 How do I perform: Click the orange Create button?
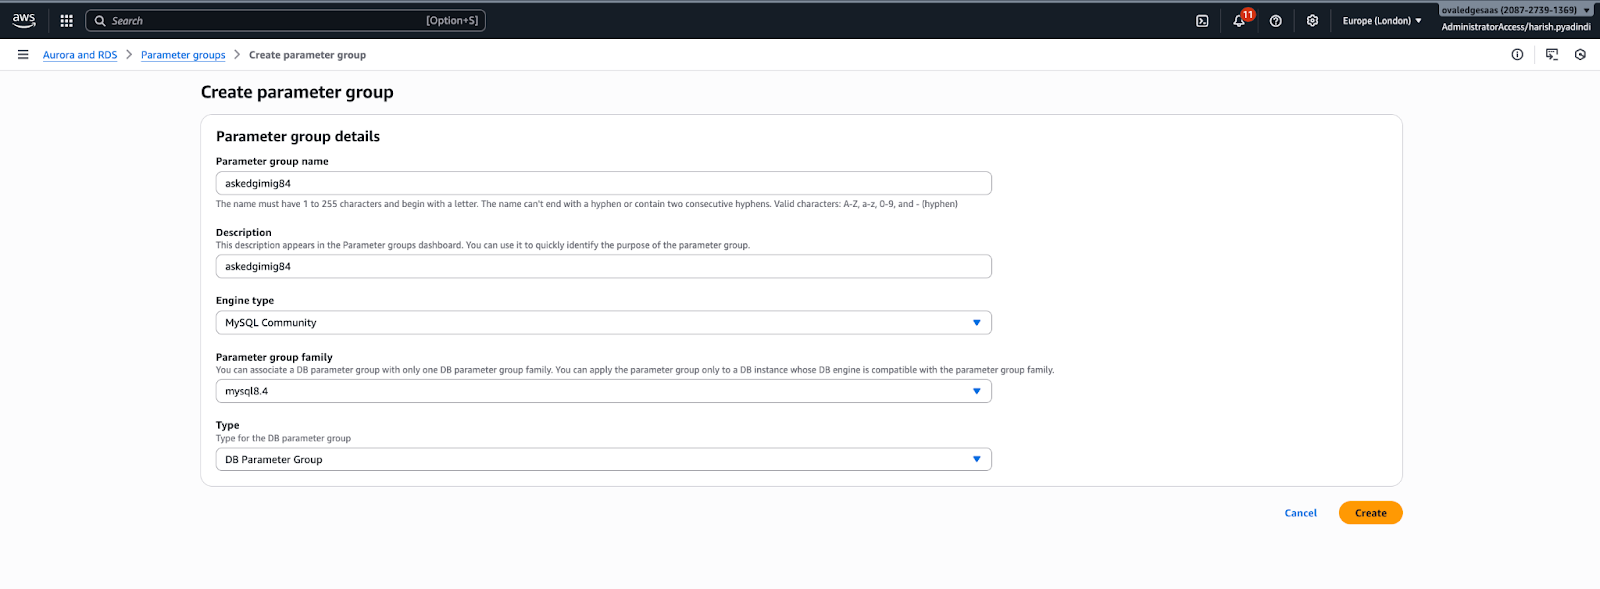pyautogui.click(x=1370, y=513)
